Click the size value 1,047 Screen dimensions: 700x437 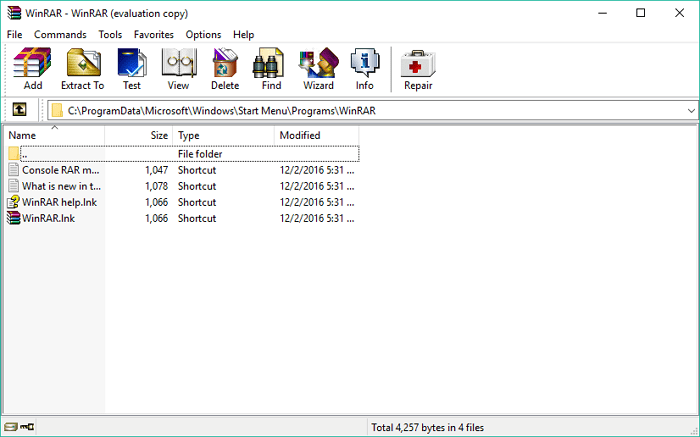coord(157,170)
